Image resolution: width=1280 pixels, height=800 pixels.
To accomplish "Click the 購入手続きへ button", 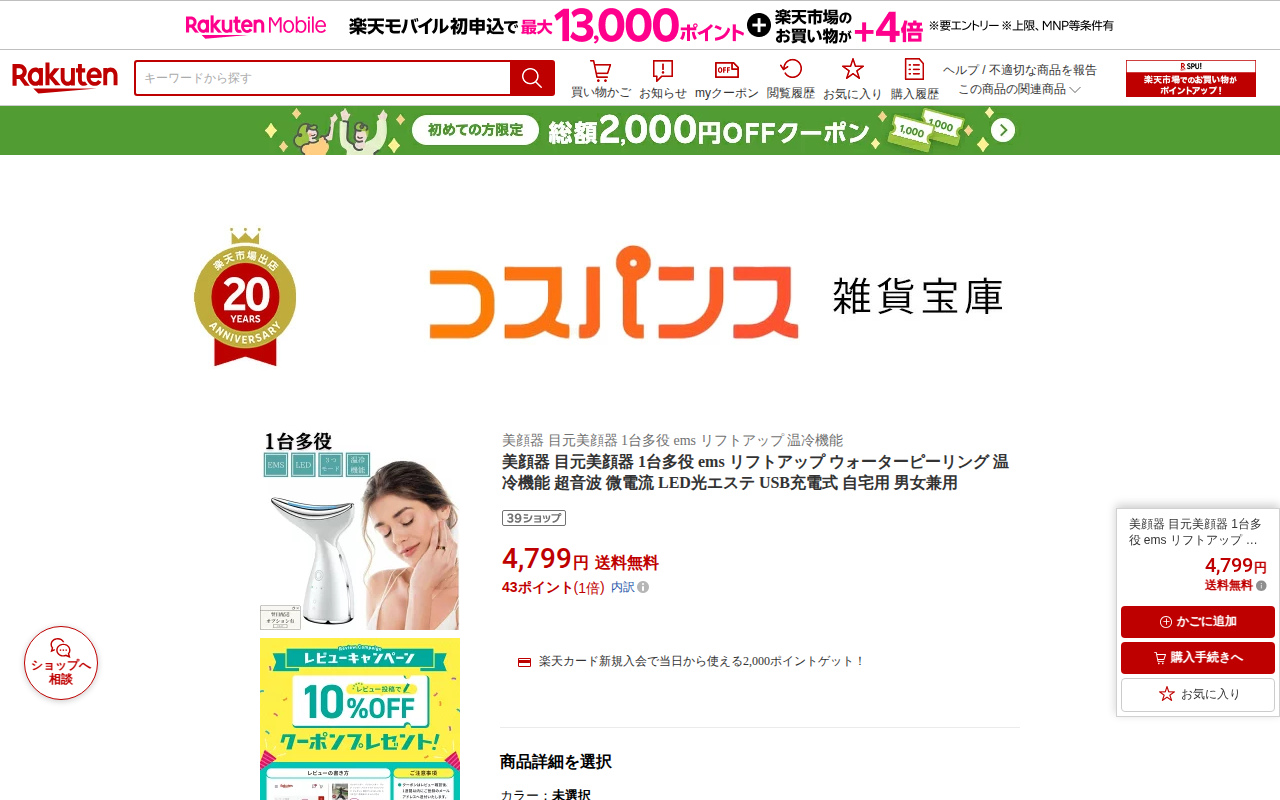I will pyautogui.click(x=1198, y=658).
